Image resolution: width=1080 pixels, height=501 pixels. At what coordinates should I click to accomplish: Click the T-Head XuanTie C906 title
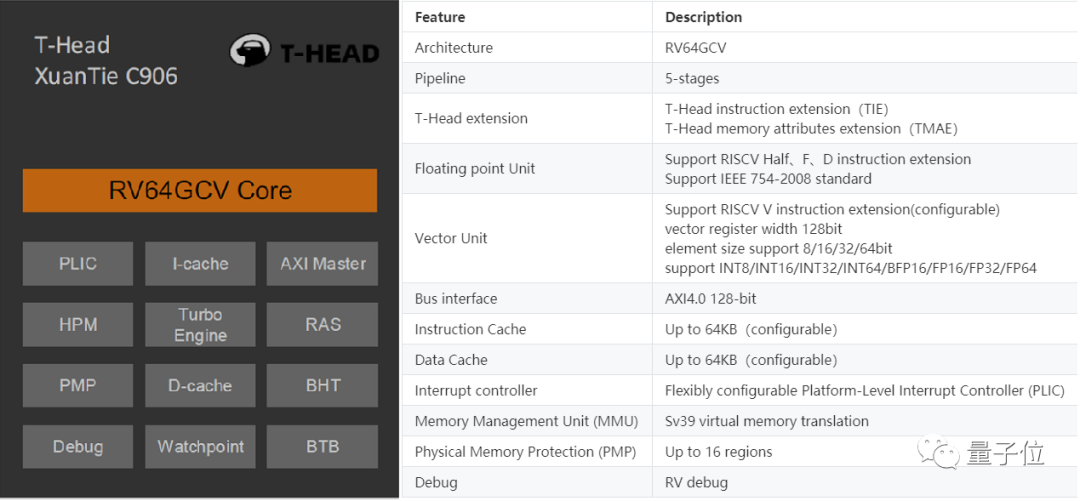(106, 61)
